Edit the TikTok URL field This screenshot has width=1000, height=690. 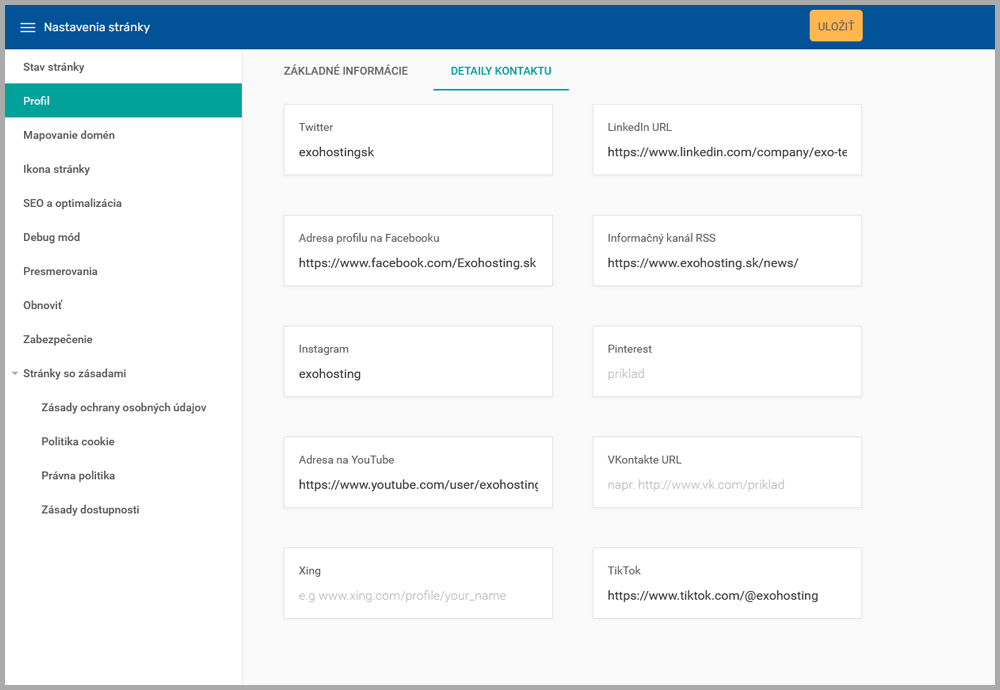click(x=726, y=595)
